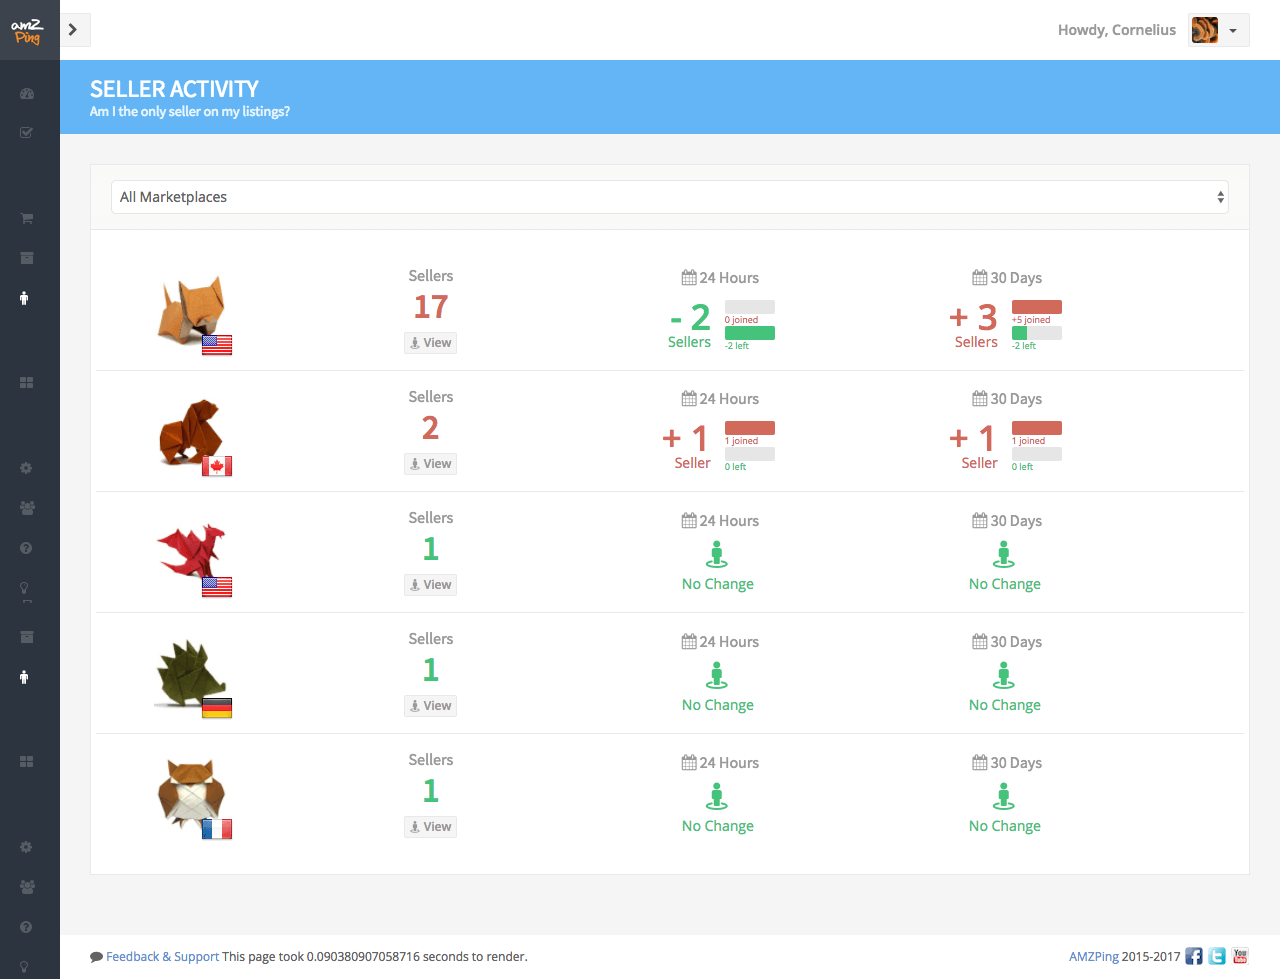Viewport: 1280px width, 979px height.
Task: Open the All Marketplaces dropdown
Action: coord(669,197)
